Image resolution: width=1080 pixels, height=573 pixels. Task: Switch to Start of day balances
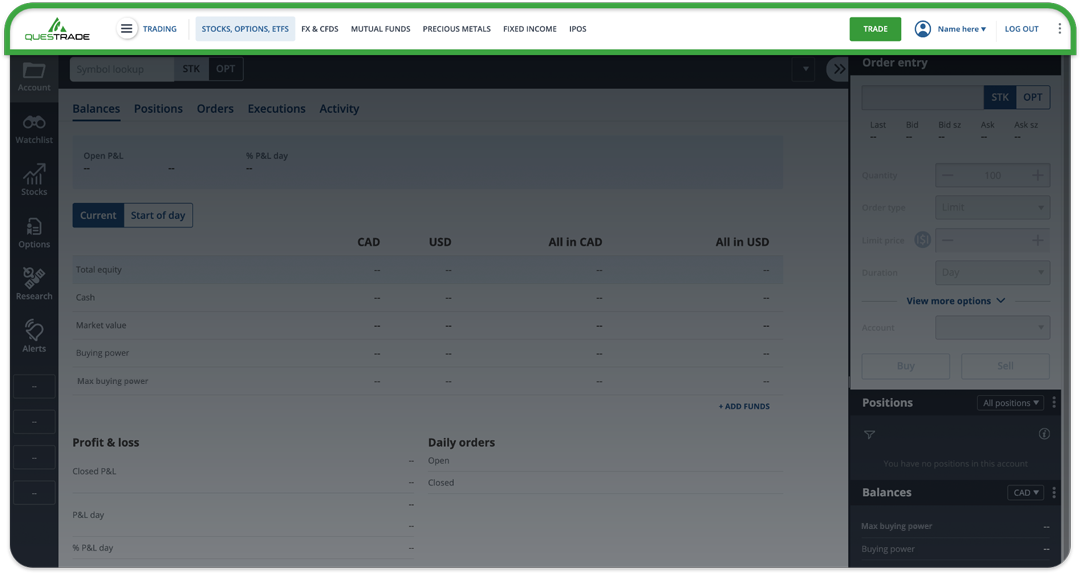pos(158,215)
